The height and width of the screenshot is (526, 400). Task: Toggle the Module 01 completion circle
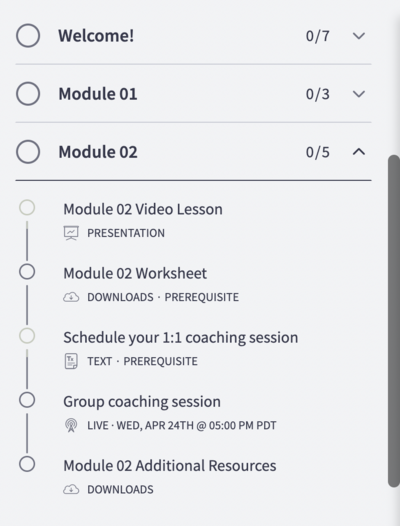coord(28,94)
